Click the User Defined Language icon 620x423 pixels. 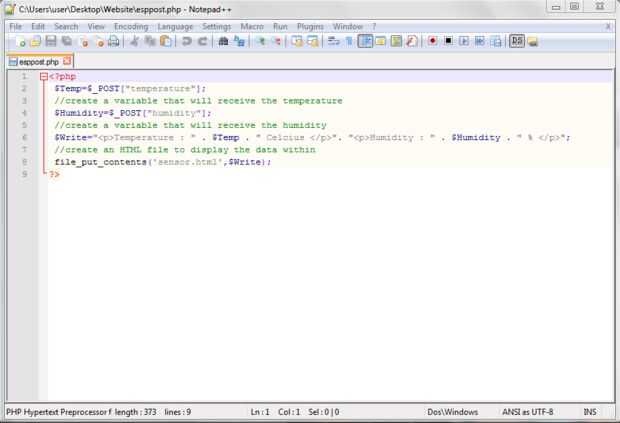381,41
